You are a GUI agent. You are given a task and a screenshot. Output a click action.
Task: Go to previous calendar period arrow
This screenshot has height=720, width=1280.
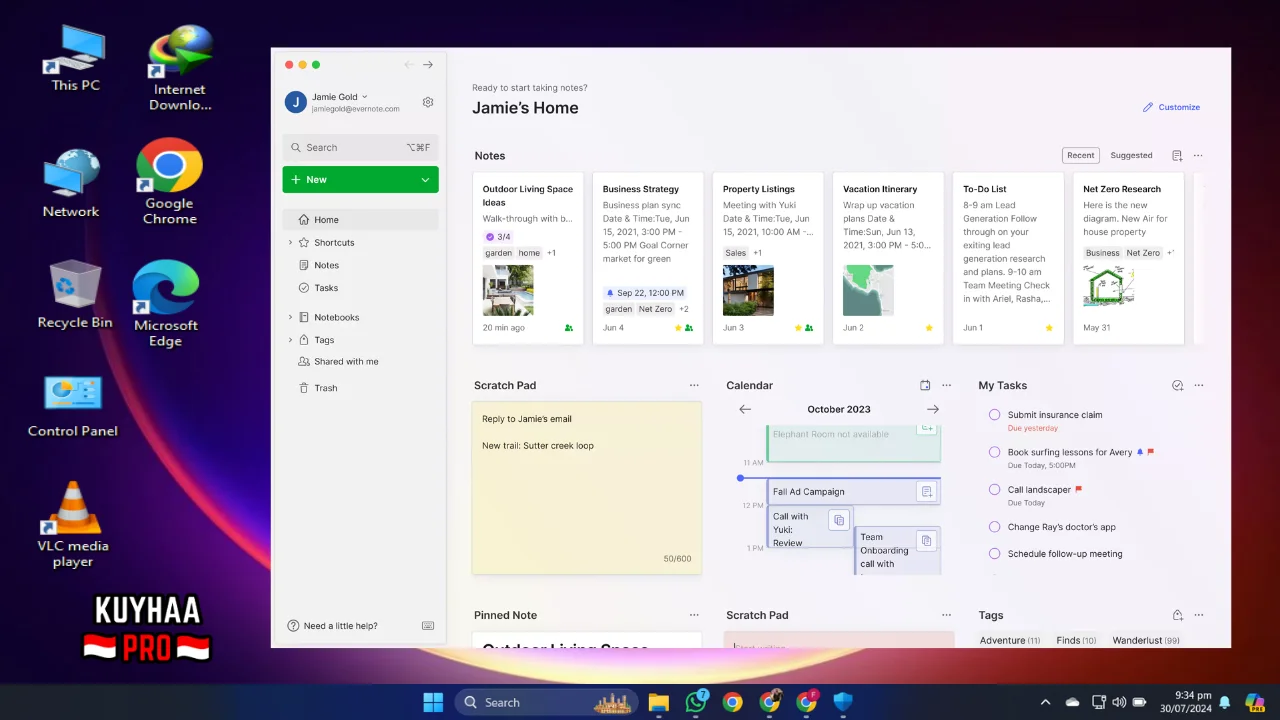745,409
